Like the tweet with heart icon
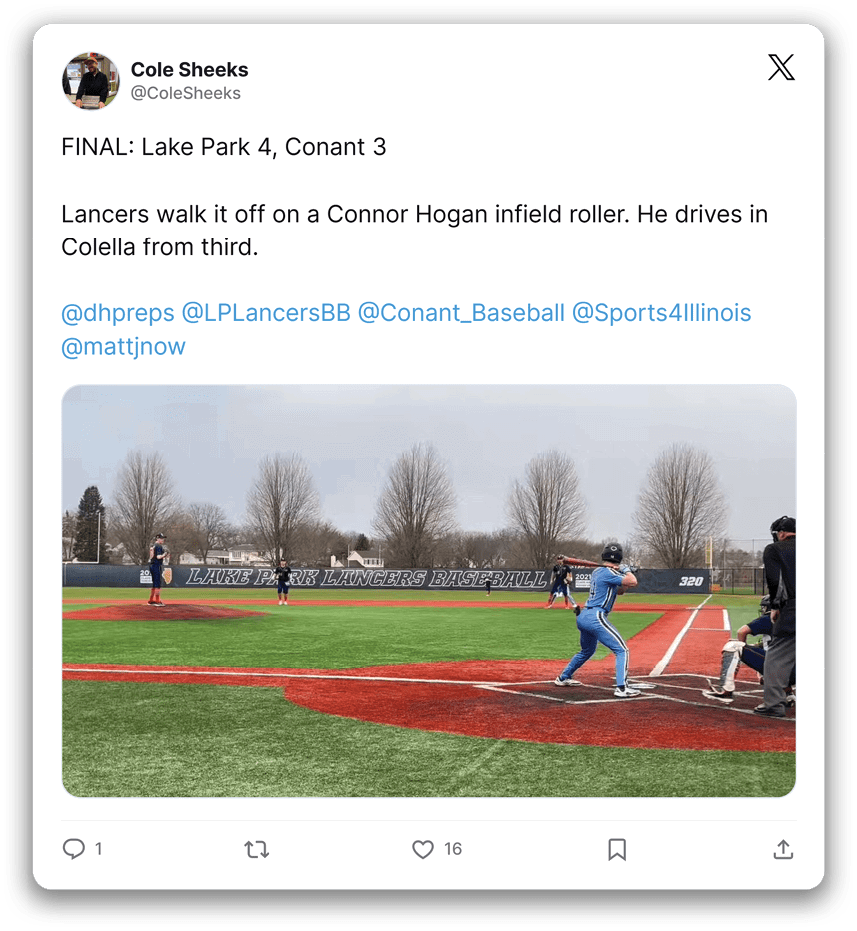This screenshot has width=857, height=931. pos(422,850)
